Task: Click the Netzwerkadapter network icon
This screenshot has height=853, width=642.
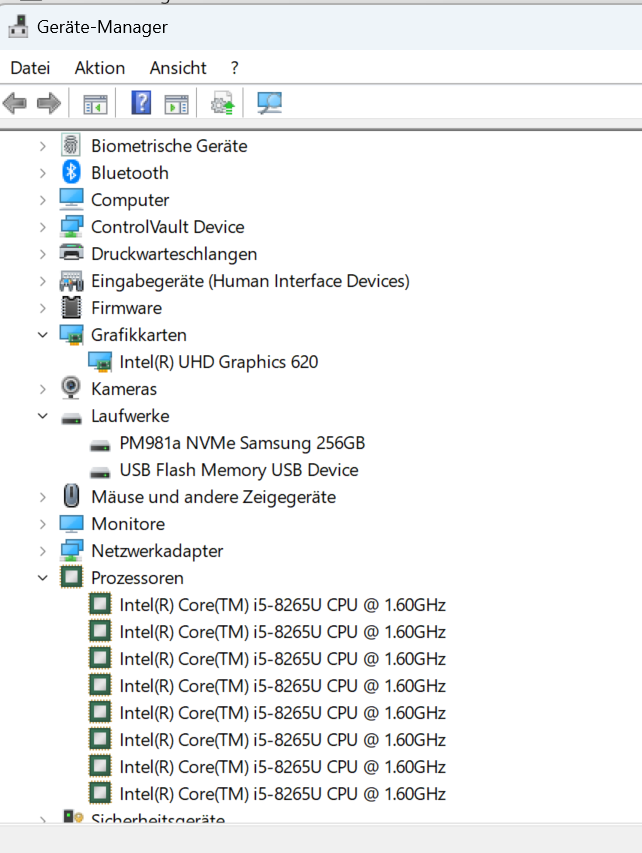Action: 71,551
